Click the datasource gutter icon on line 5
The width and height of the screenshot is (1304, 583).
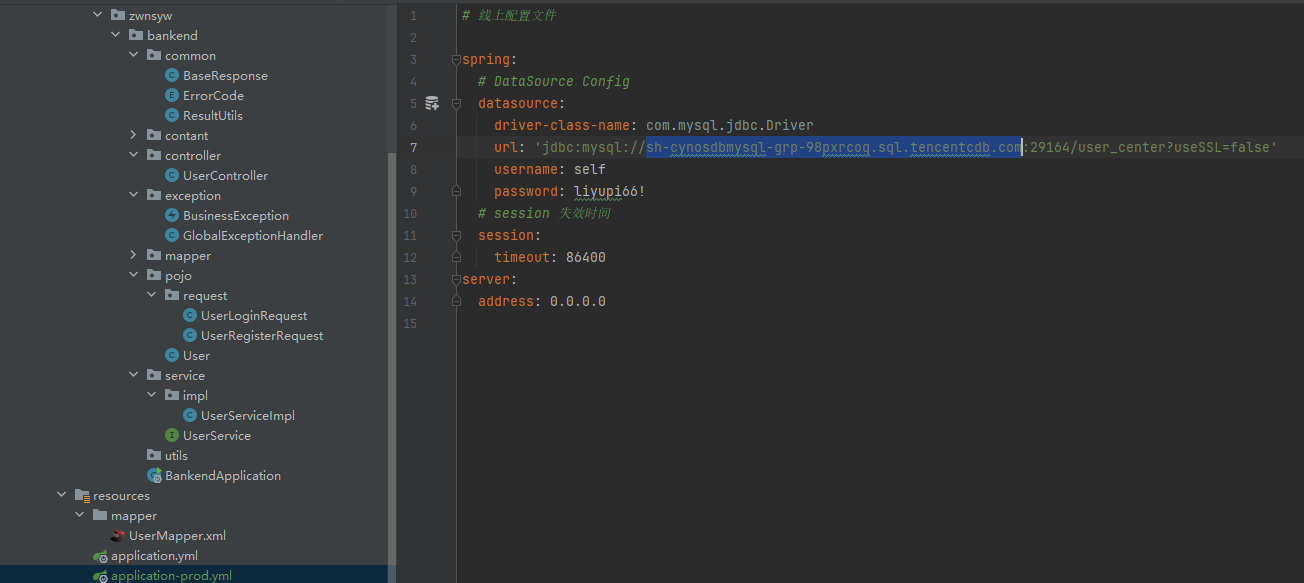432,103
